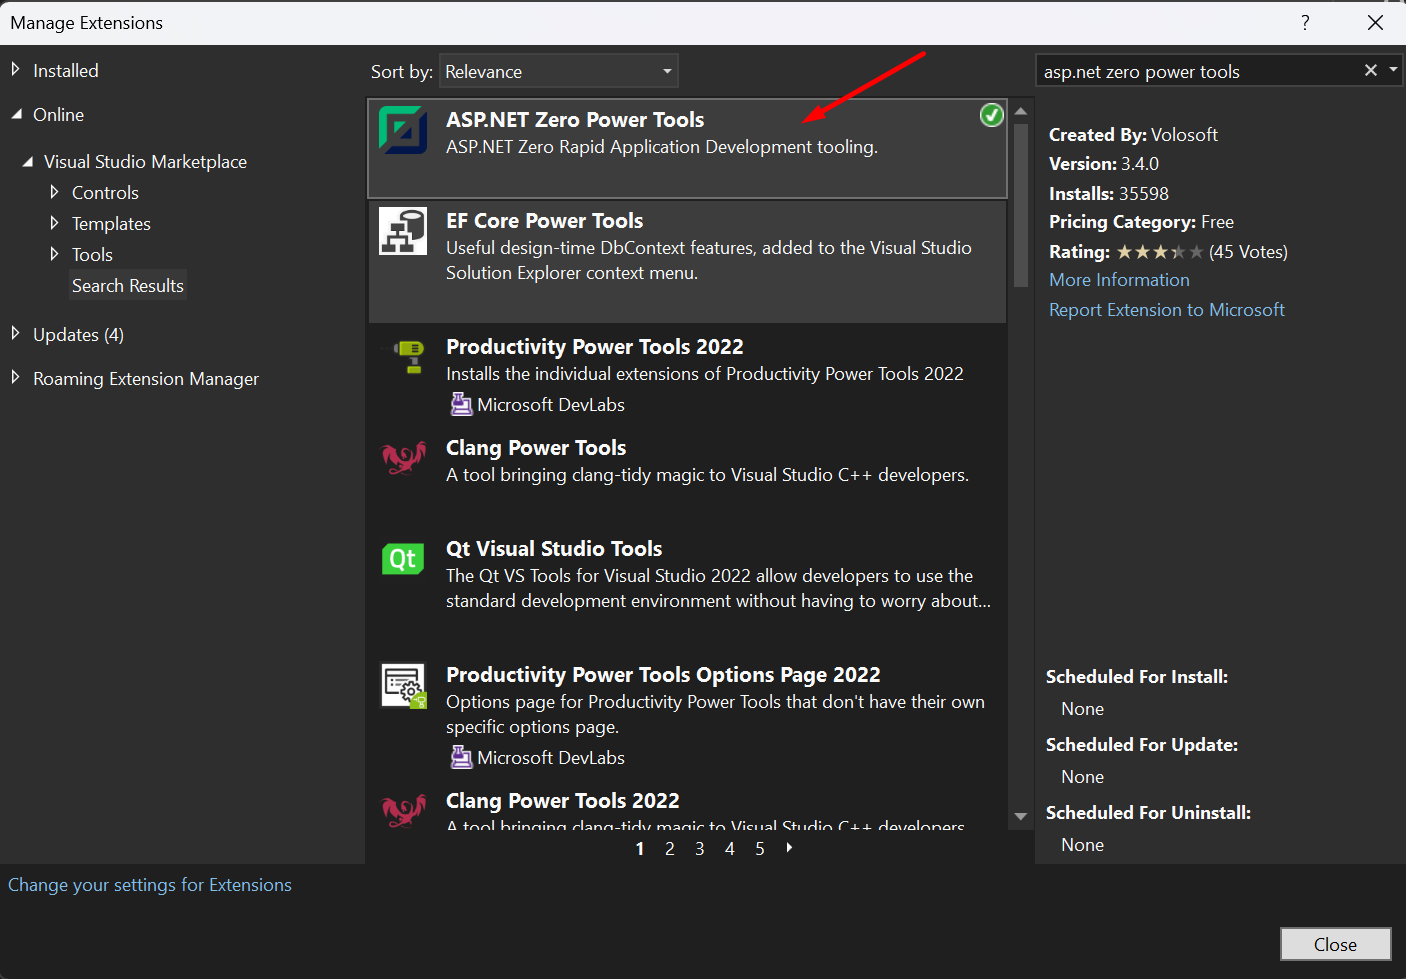Select Productivity Power Tools 2022 title
The image size is (1406, 979).
coord(595,347)
